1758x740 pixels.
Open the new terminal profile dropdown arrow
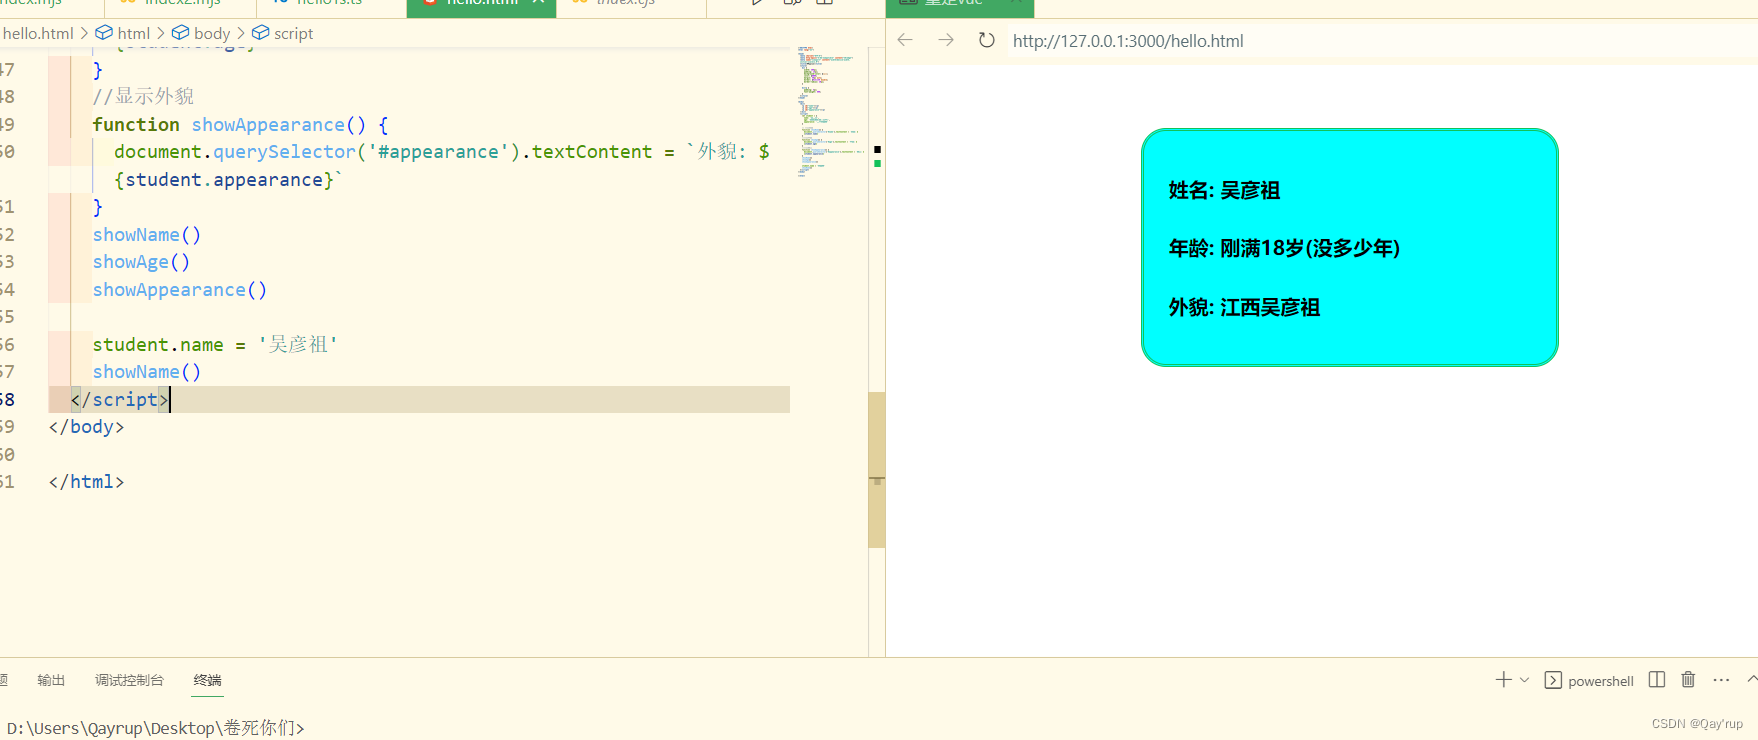click(1524, 680)
